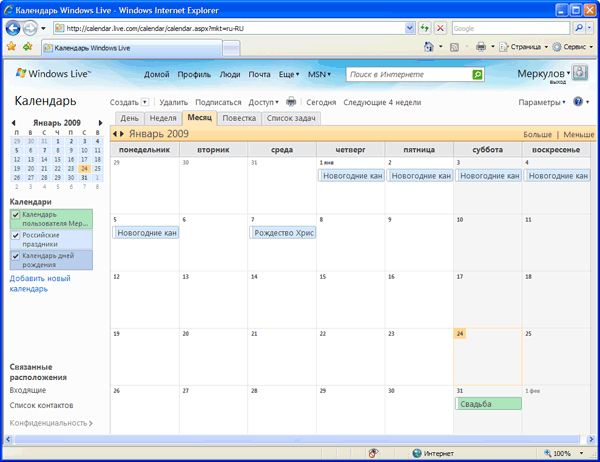This screenshot has height=462, width=600.
Task: Click Добавить новый календарь link
Action: click(40, 283)
